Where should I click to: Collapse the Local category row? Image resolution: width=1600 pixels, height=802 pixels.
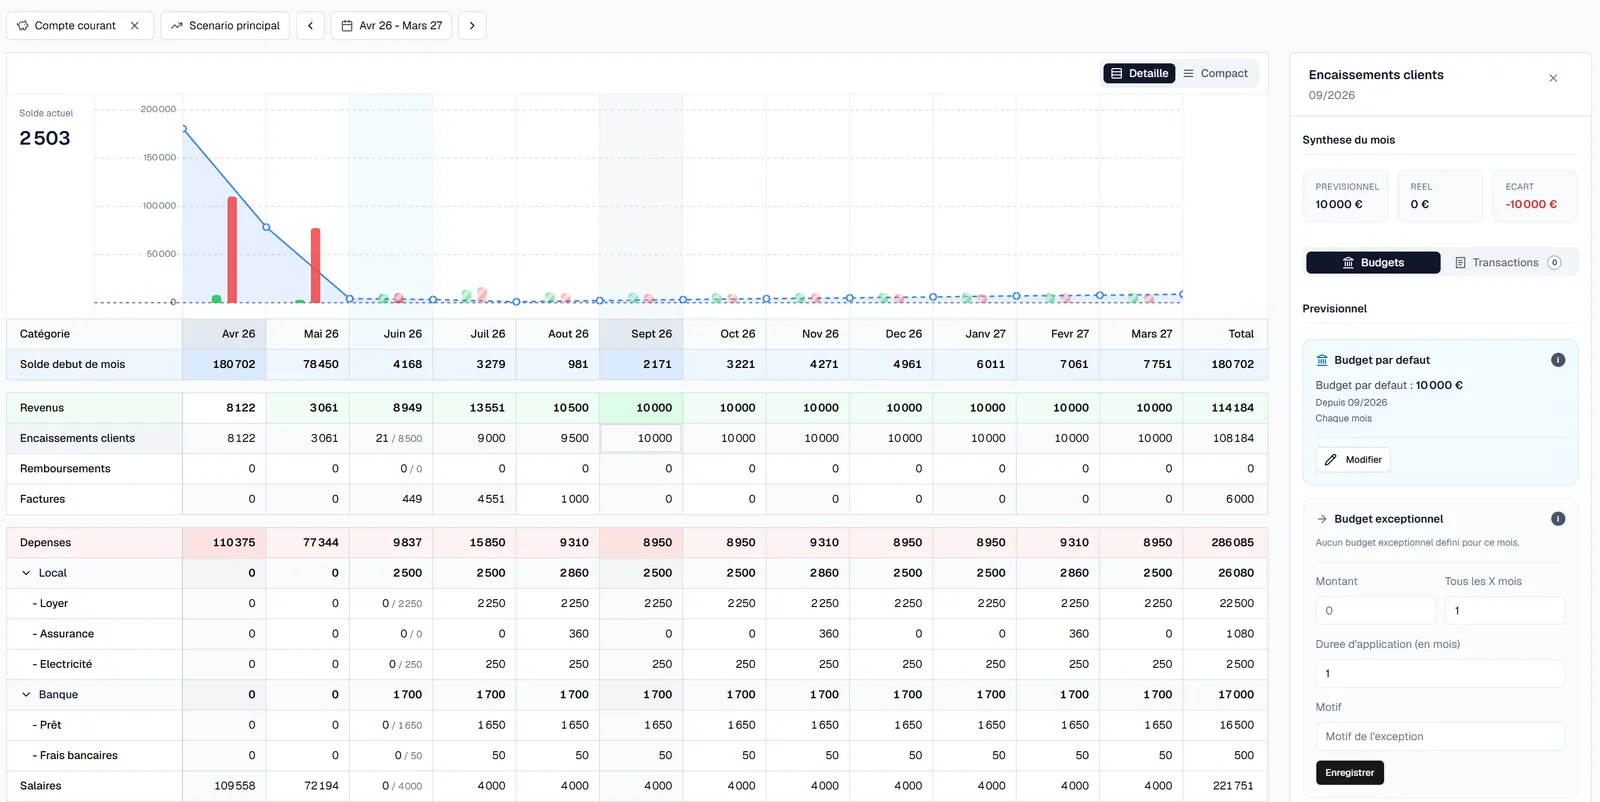(26, 573)
